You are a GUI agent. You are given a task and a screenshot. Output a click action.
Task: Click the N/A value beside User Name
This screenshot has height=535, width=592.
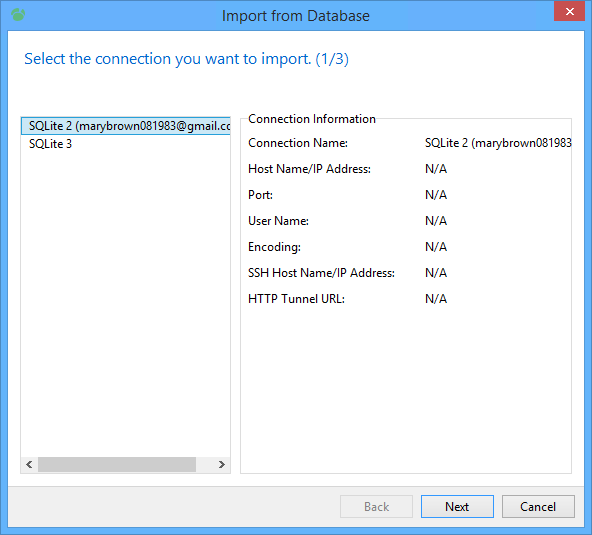tap(436, 221)
